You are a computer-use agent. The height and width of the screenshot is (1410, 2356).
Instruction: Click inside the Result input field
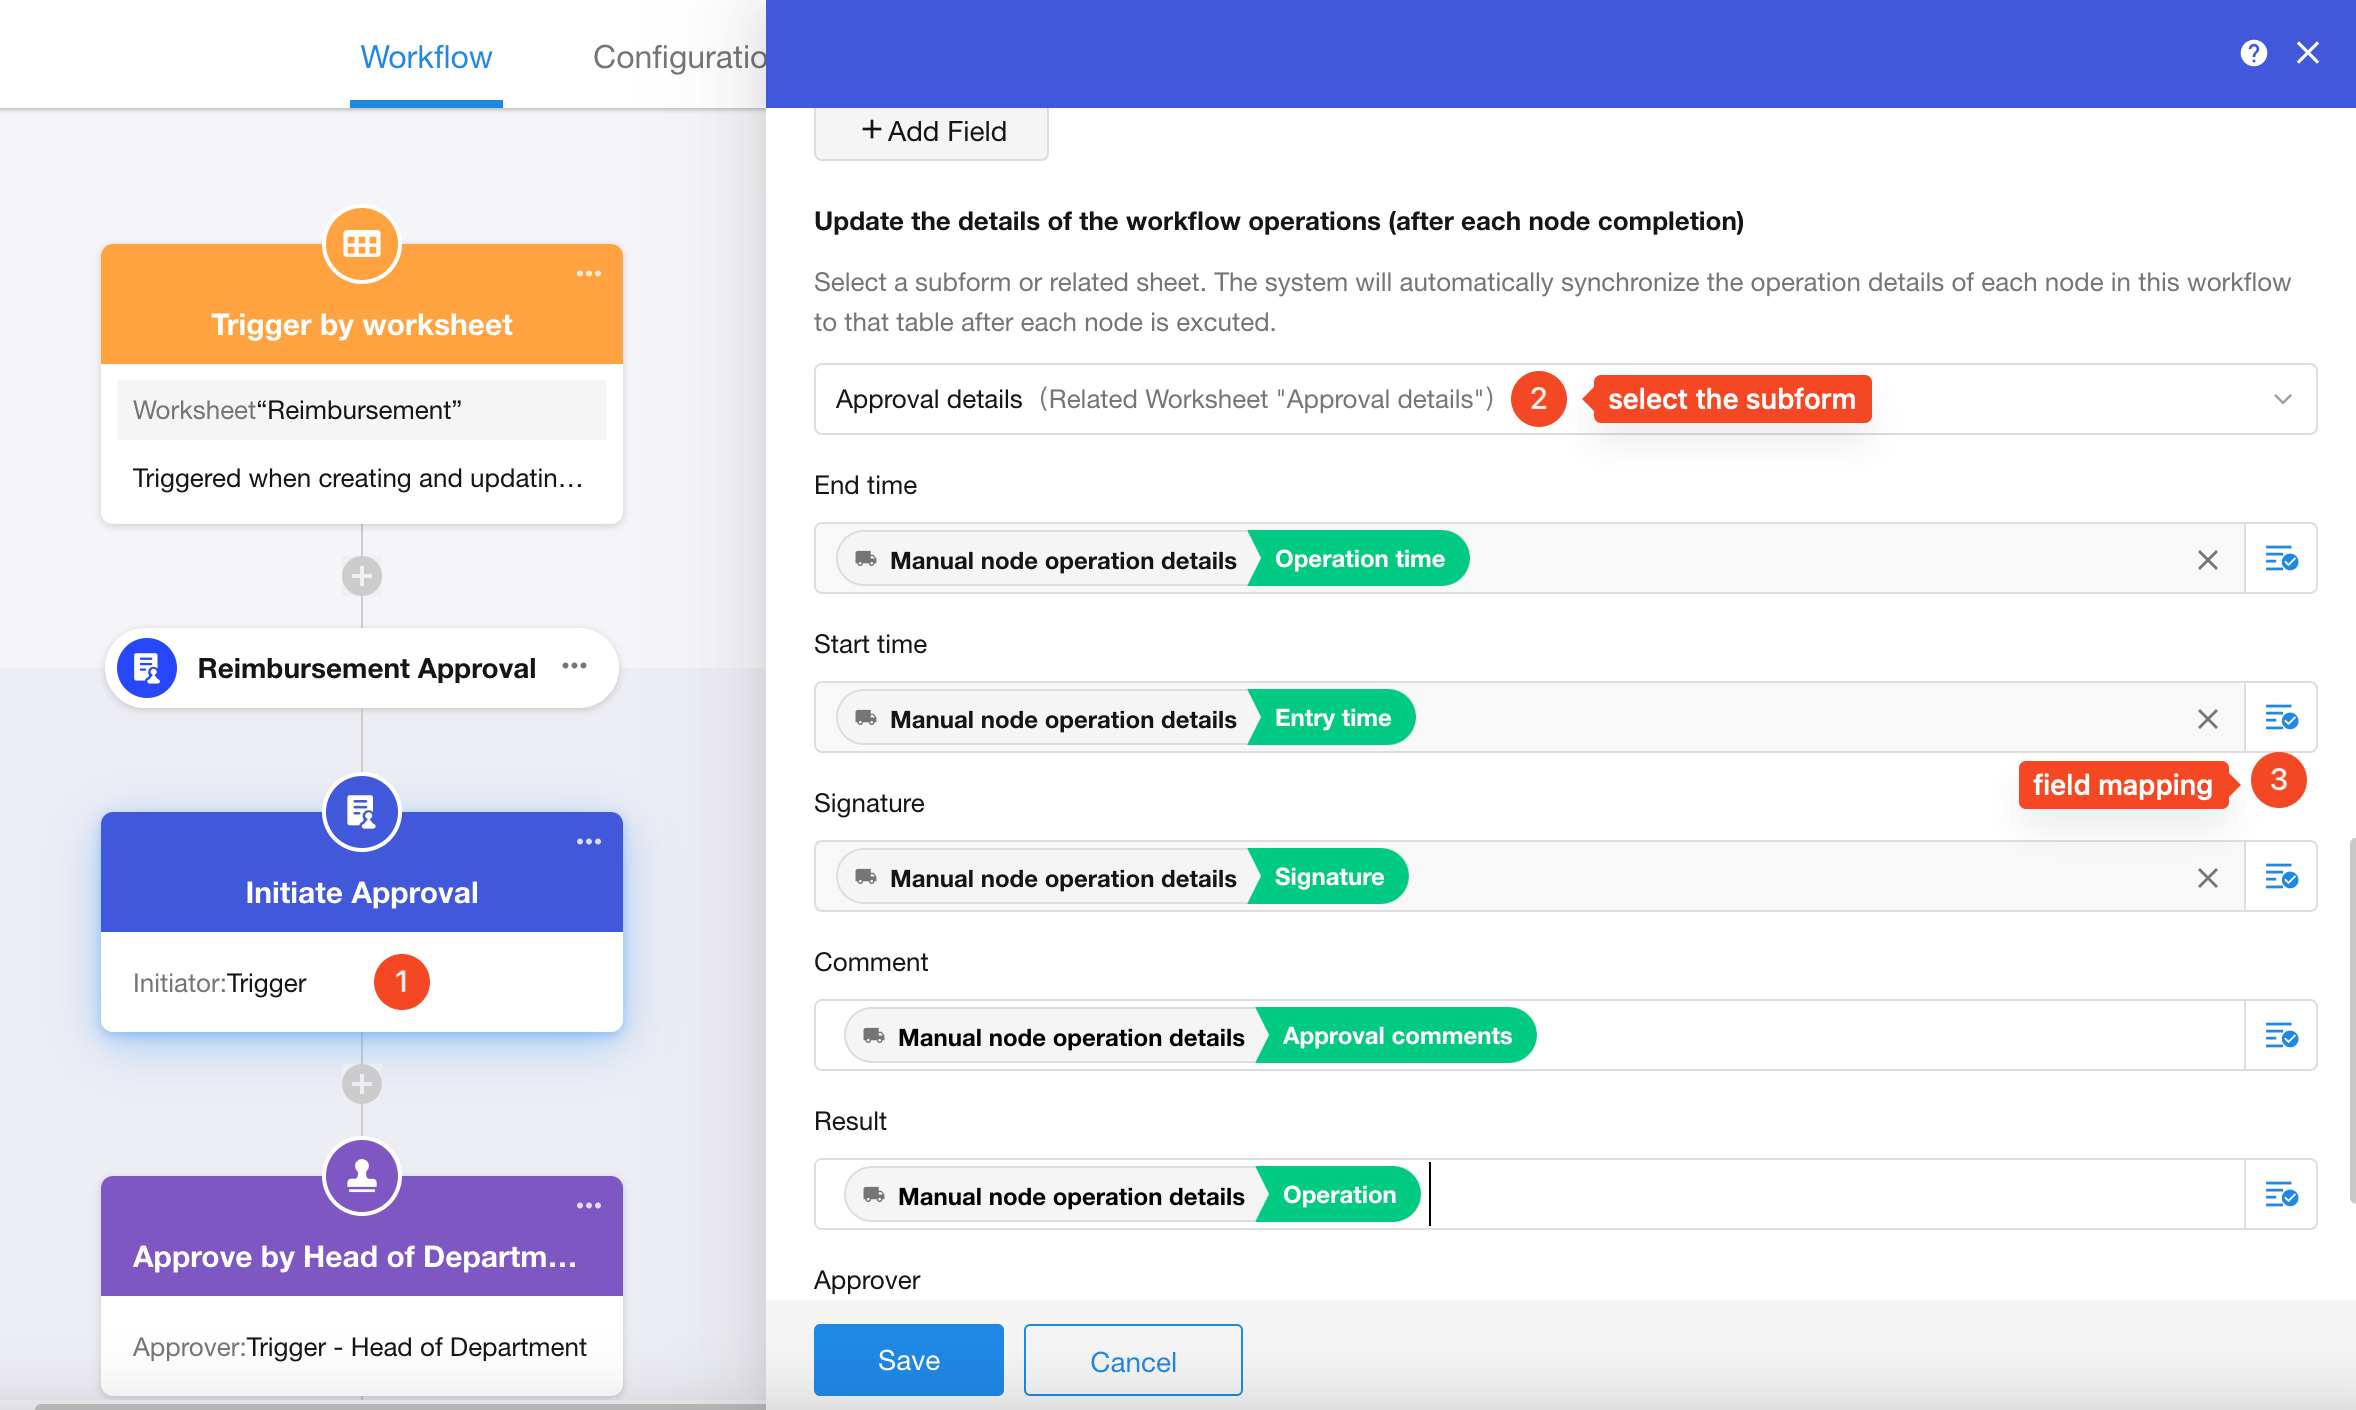(1800, 1195)
